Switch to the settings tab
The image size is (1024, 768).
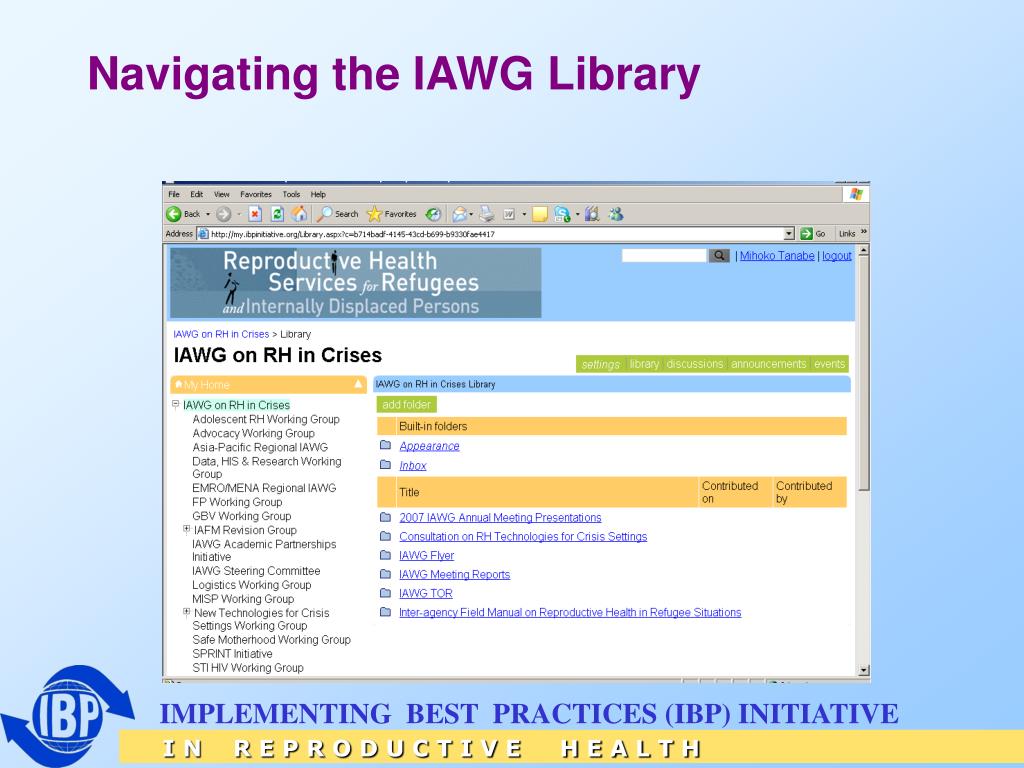[x=601, y=364]
